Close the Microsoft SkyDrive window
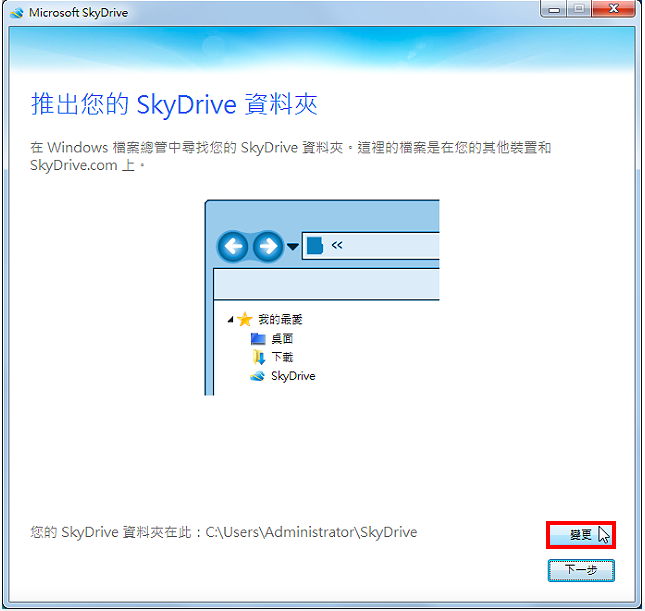Viewport: 645px width, 611px height. (613, 9)
